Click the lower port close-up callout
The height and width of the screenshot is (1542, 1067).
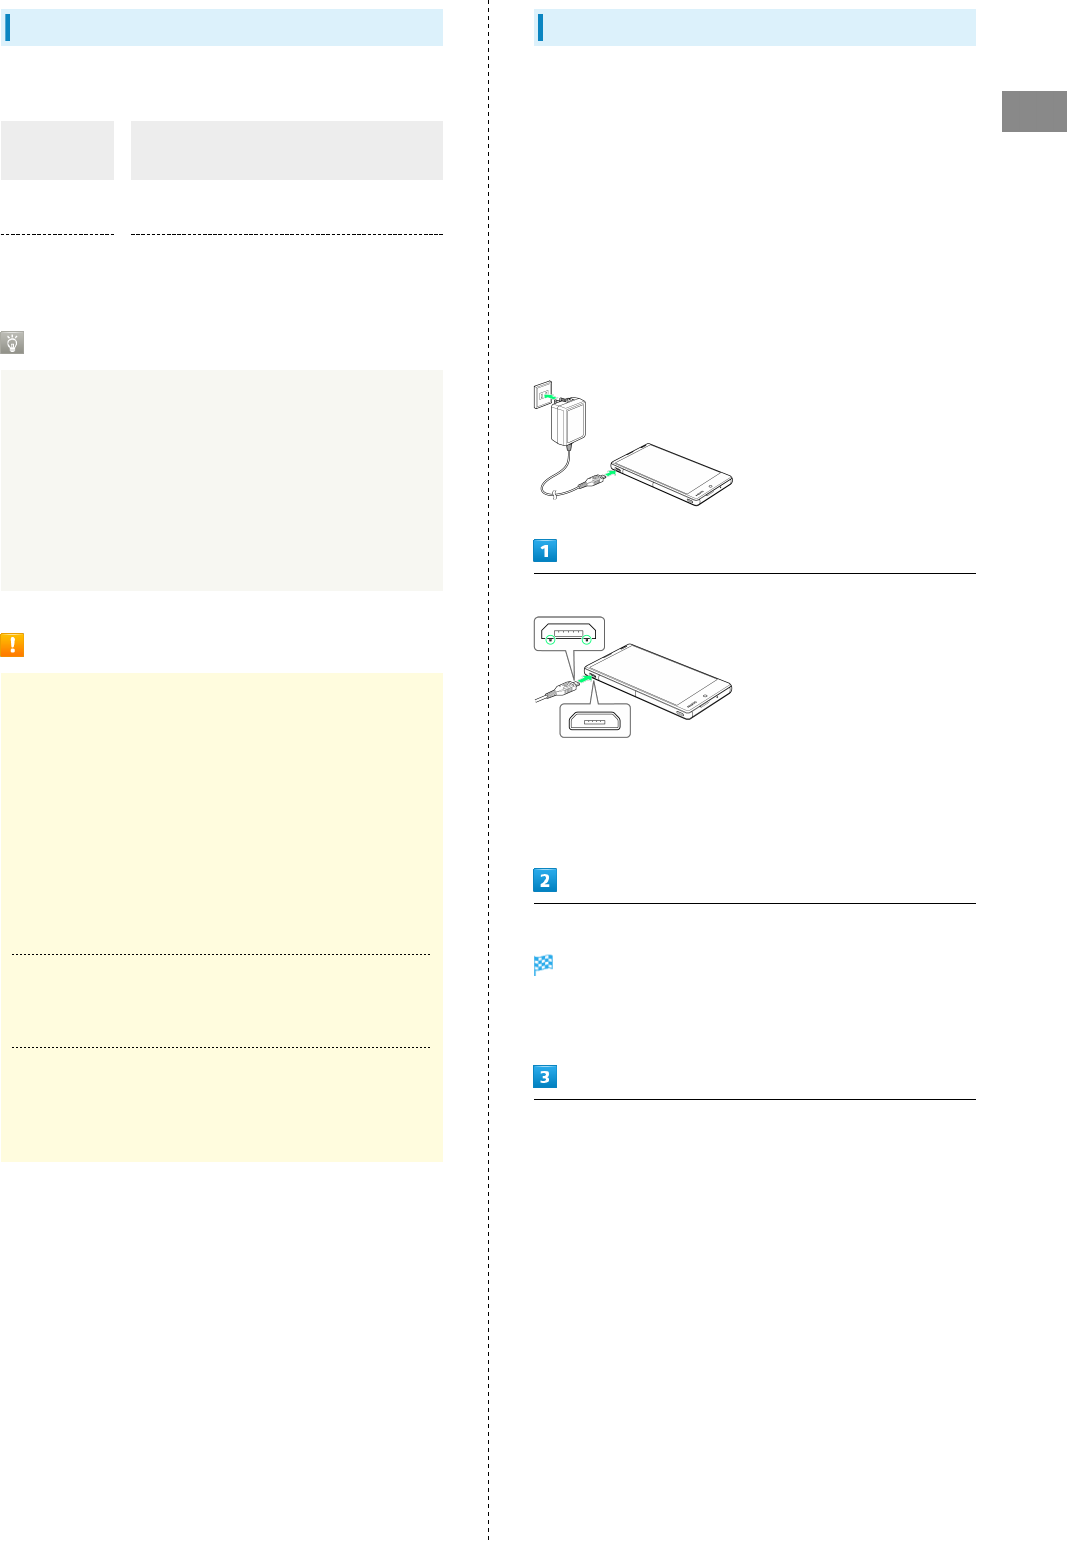click(594, 720)
